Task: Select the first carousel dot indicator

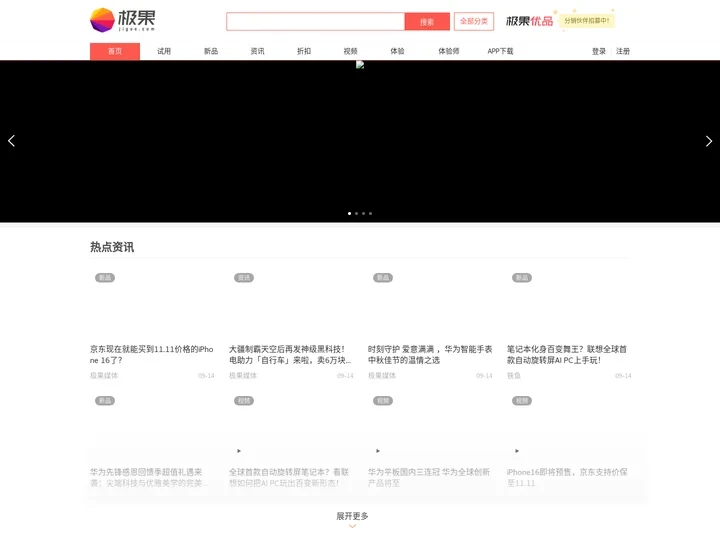Action: (x=349, y=214)
